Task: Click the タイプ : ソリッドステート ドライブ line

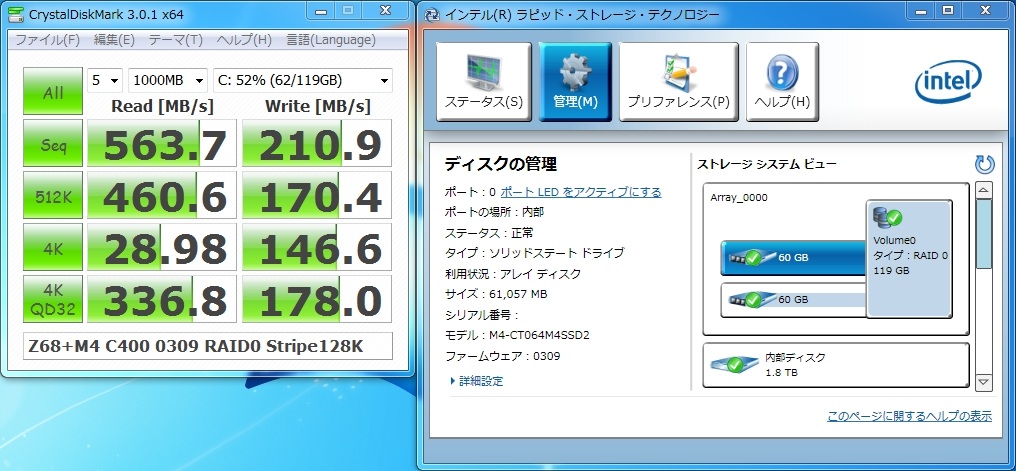Action: [x=534, y=253]
